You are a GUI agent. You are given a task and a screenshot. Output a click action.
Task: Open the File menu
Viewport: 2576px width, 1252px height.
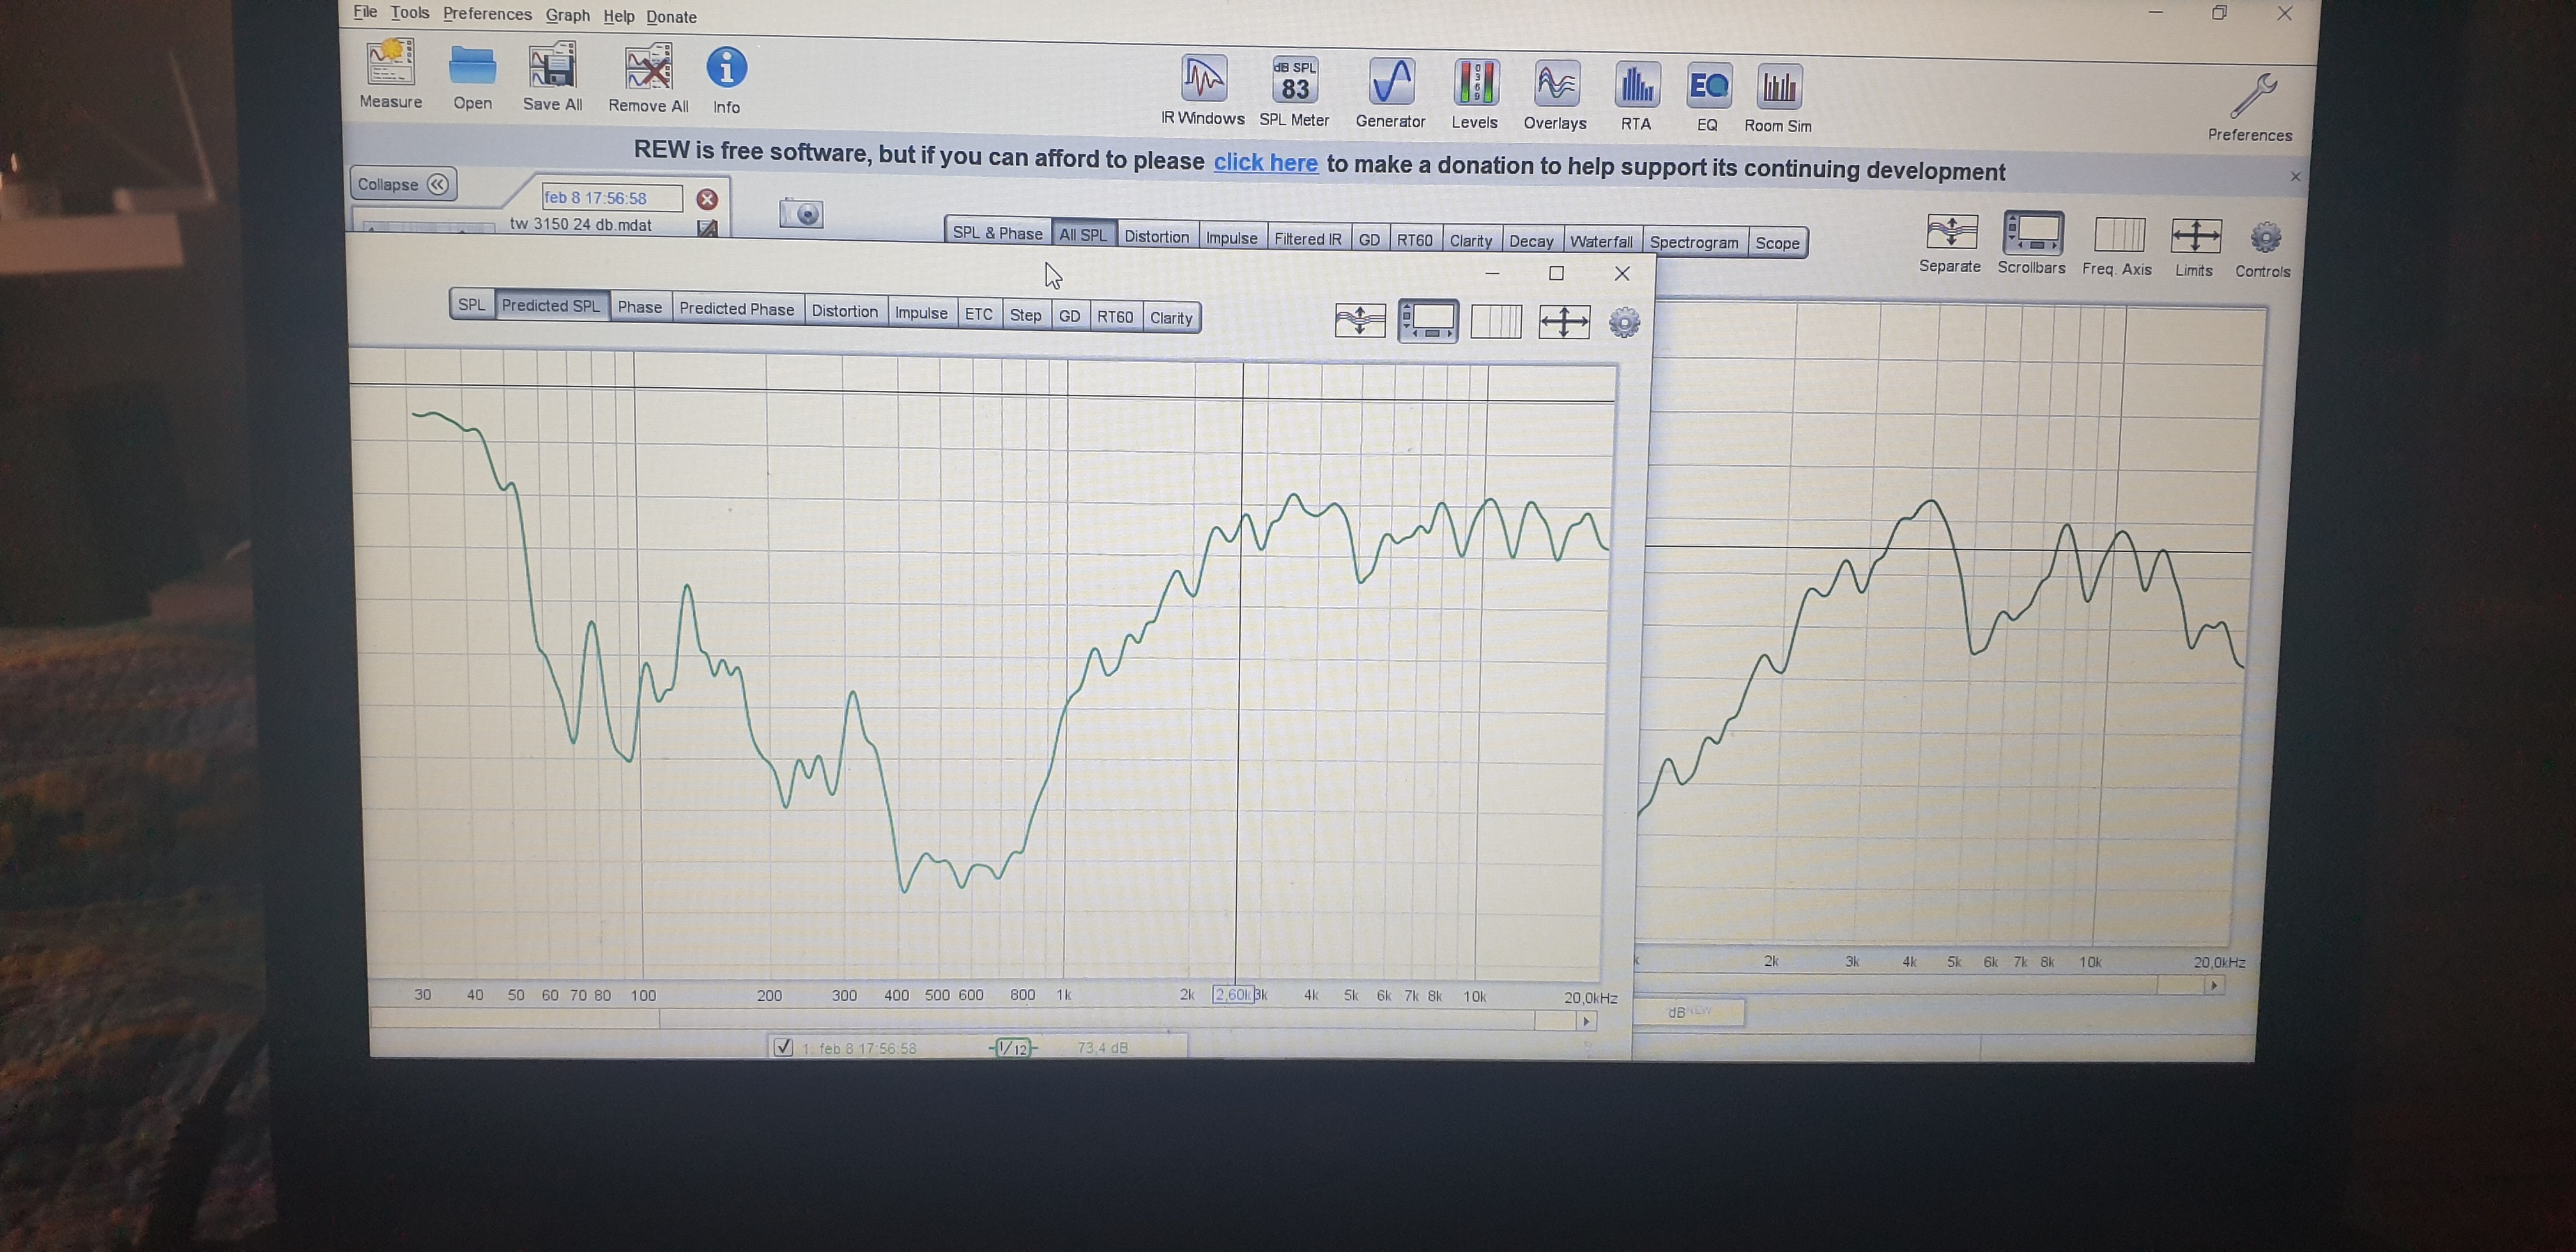click(x=365, y=11)
